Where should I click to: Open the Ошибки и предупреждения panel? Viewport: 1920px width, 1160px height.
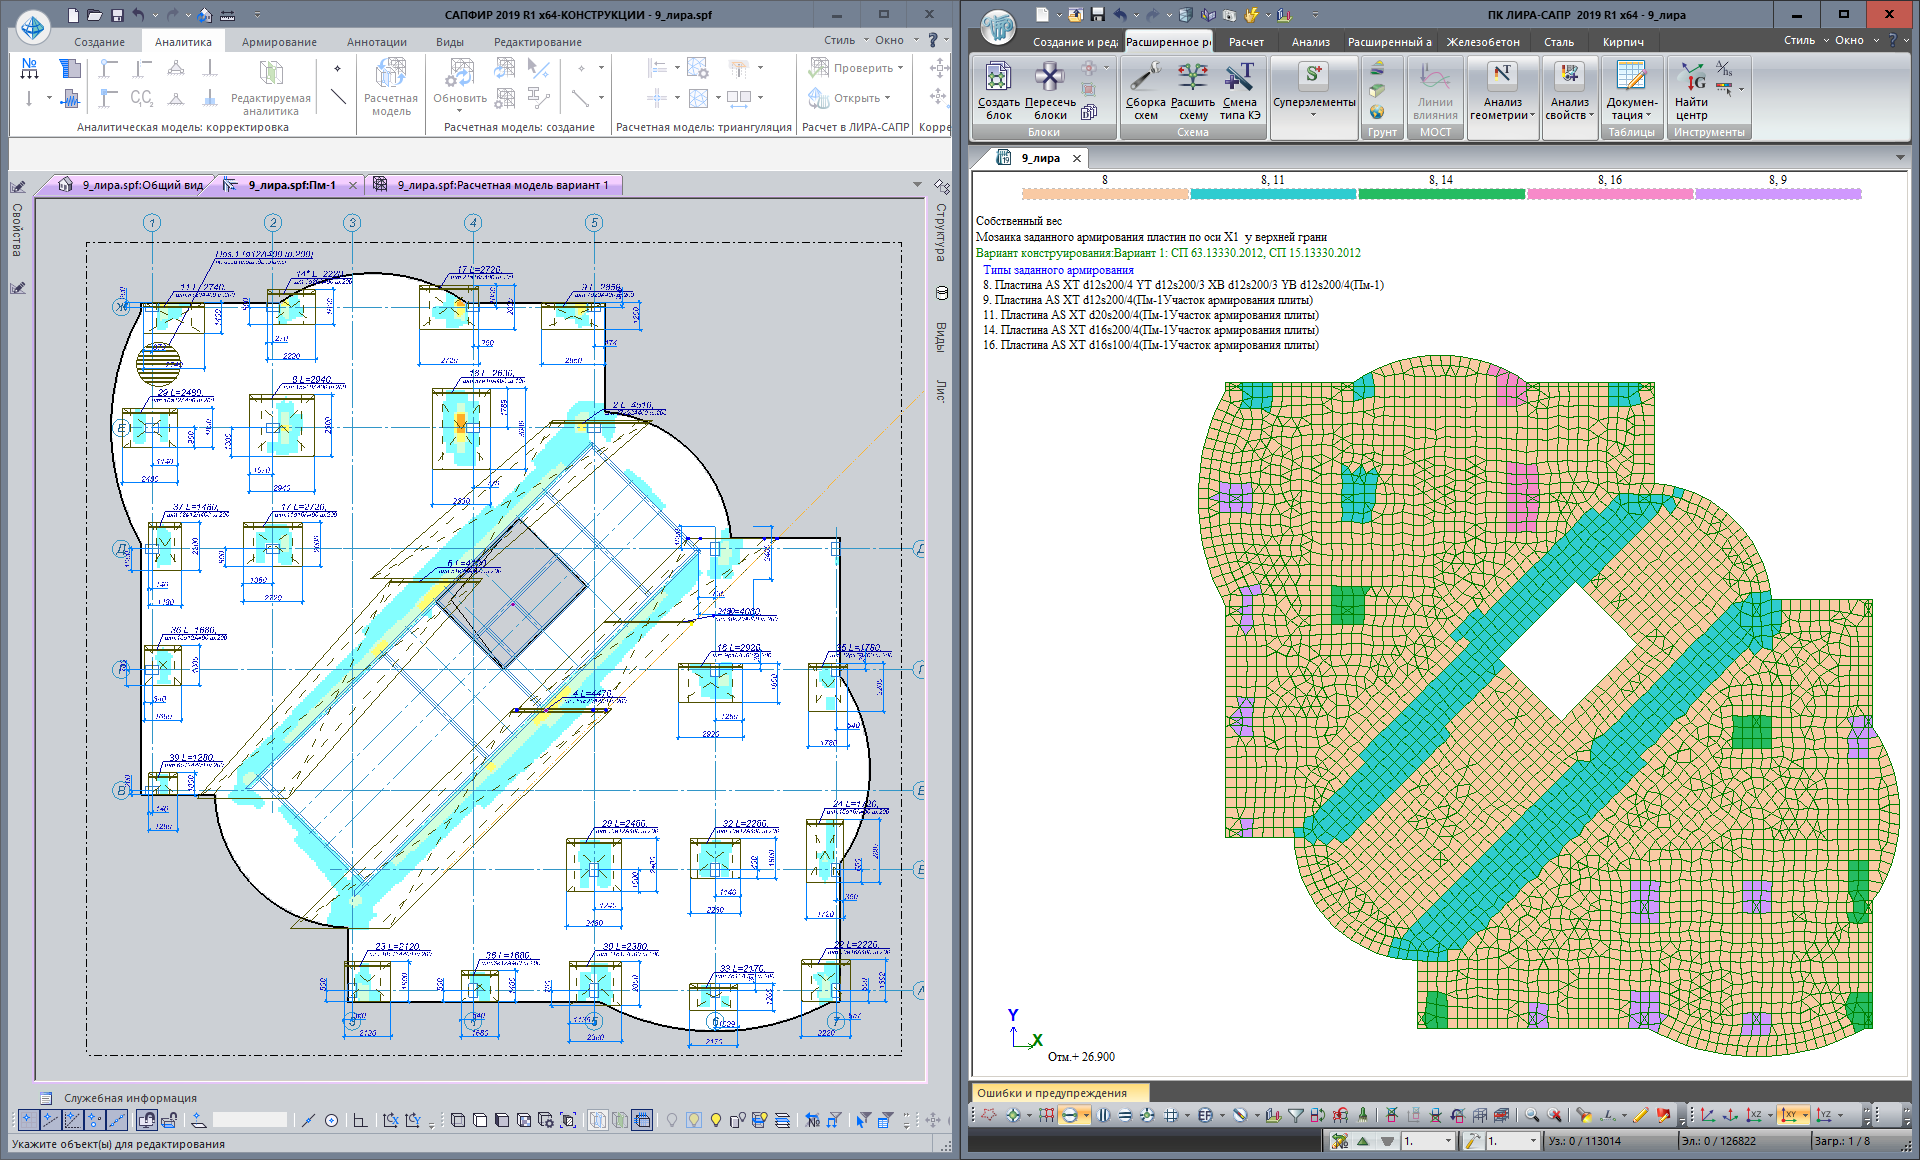1051,1093
